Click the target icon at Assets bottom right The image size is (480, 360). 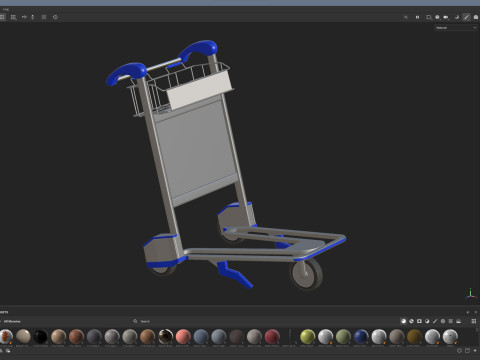(459, 351)
